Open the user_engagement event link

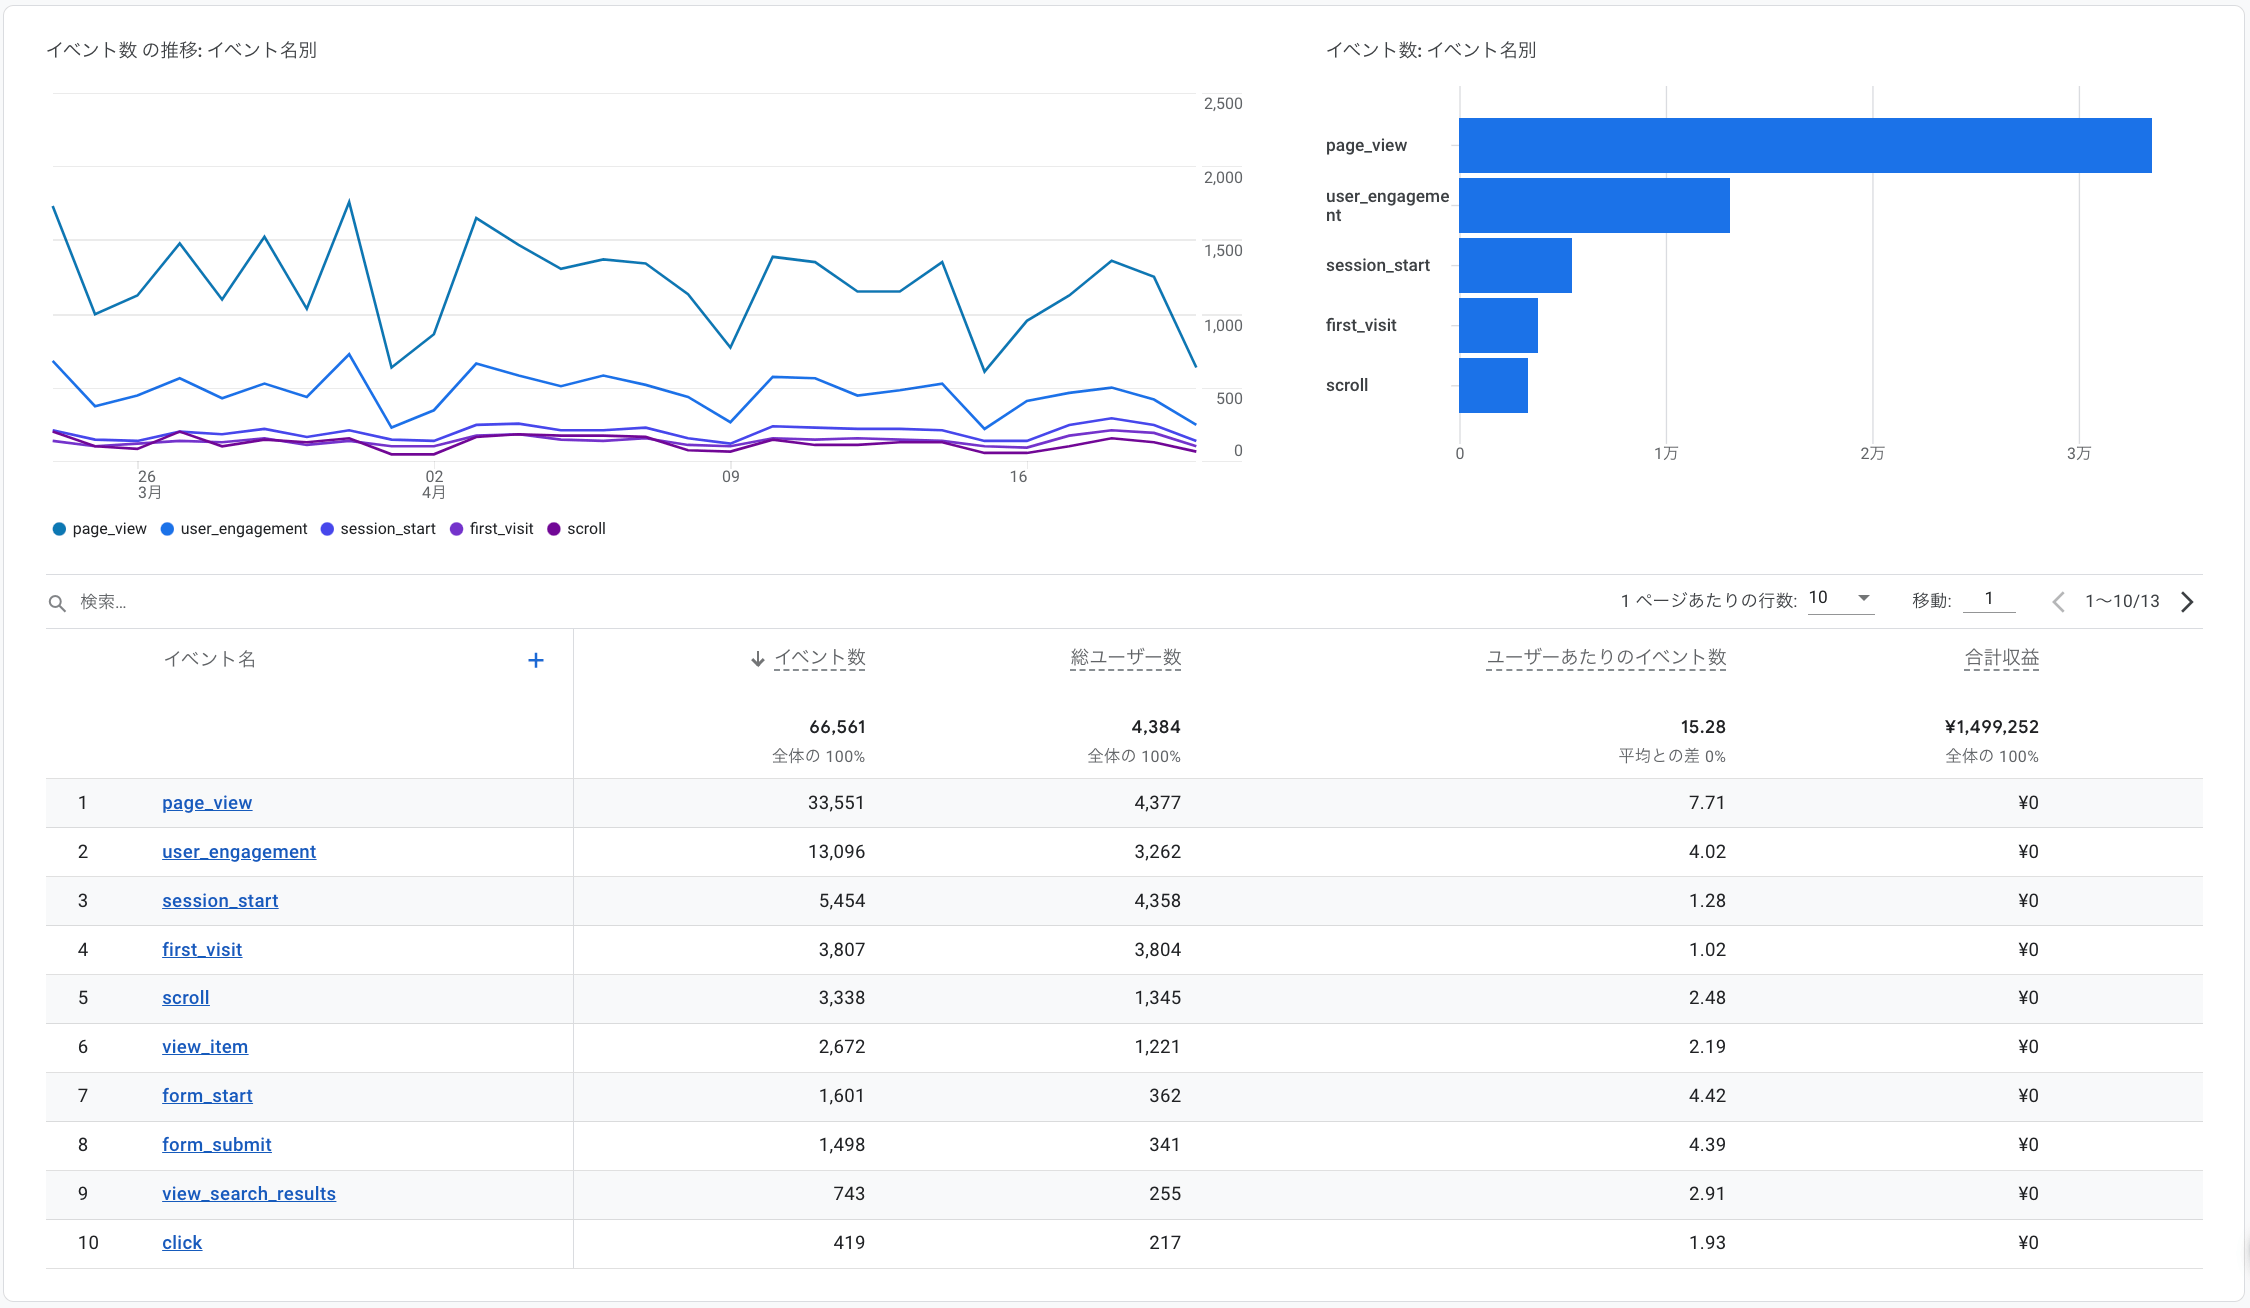point(239,852)
